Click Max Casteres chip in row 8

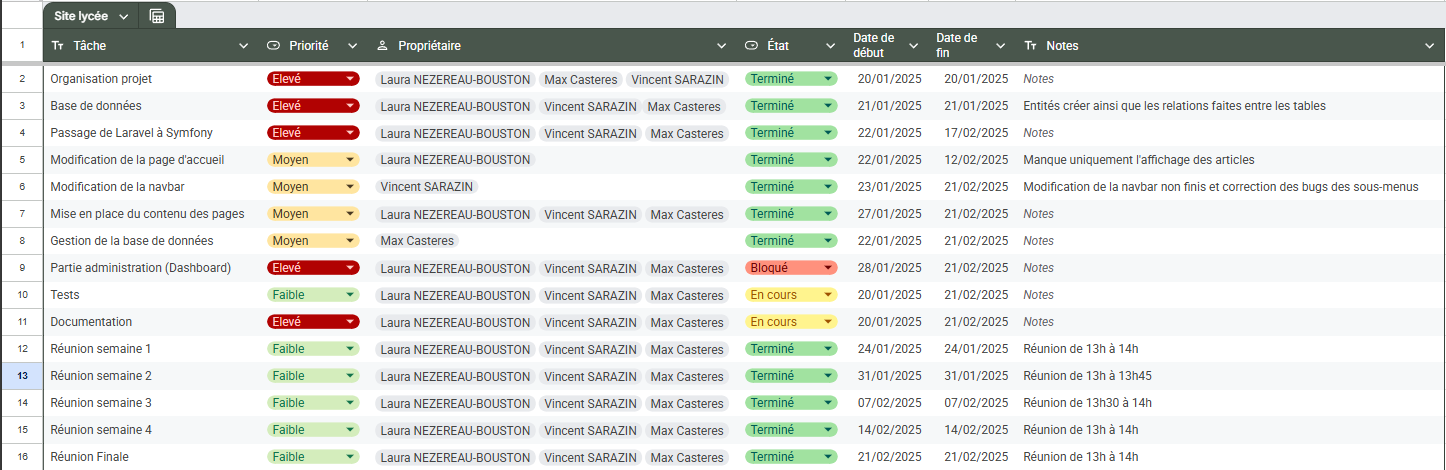(x=418, y=241)
